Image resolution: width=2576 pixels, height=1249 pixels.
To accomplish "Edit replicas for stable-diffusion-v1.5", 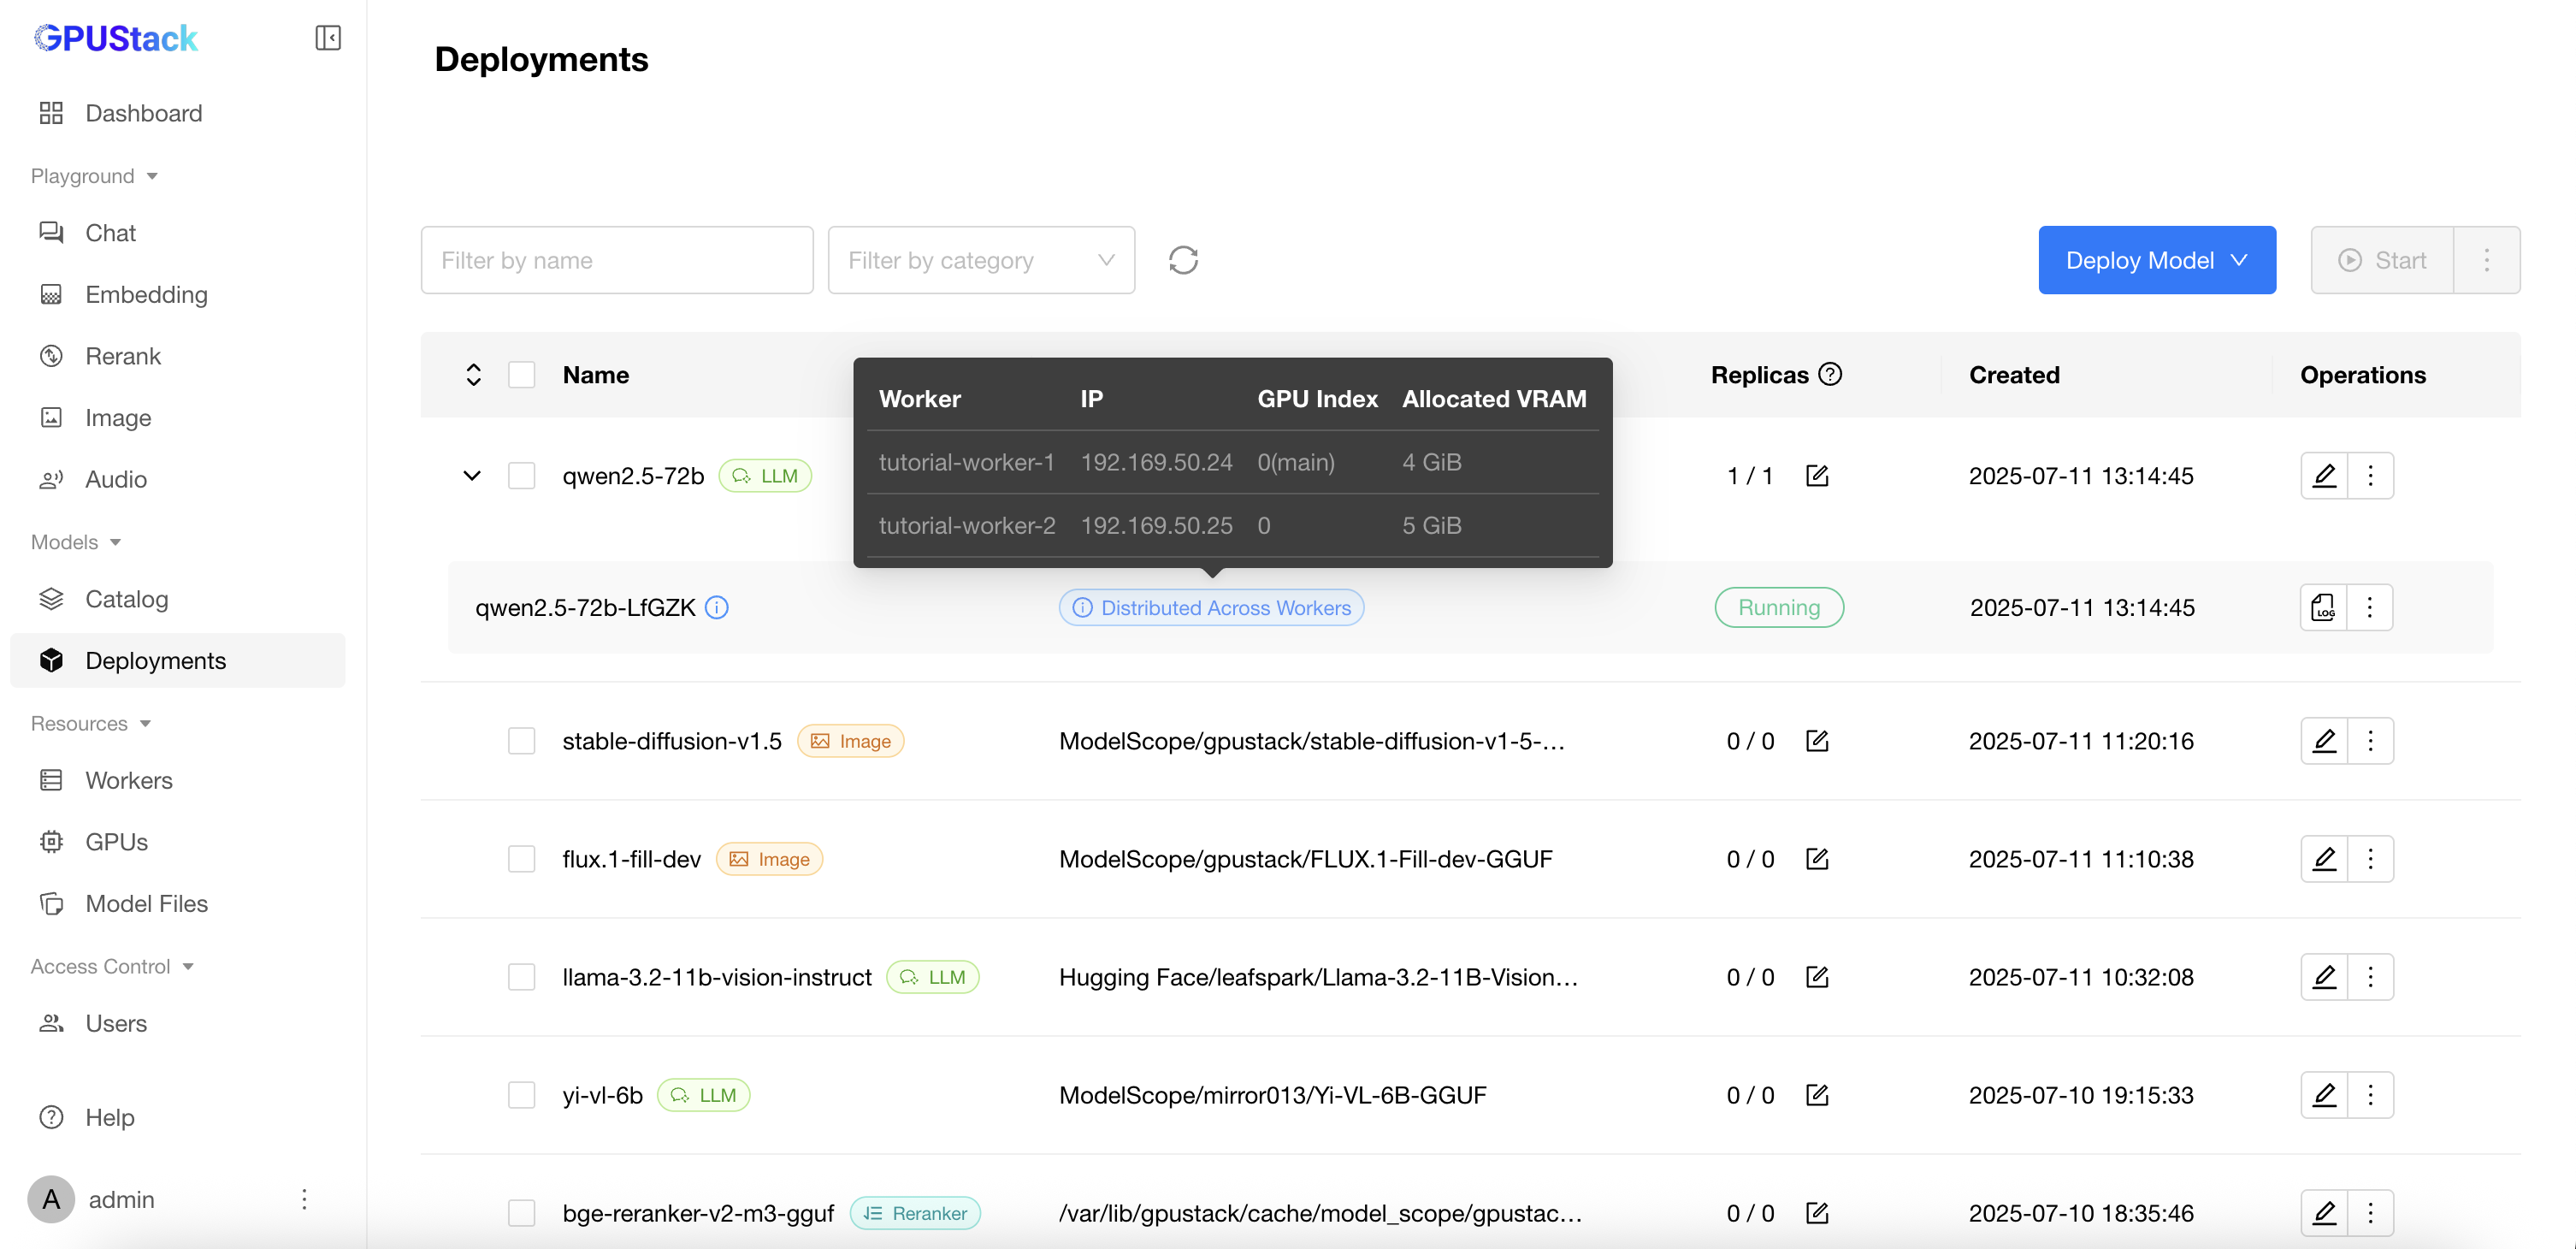I will (1817, 741).
